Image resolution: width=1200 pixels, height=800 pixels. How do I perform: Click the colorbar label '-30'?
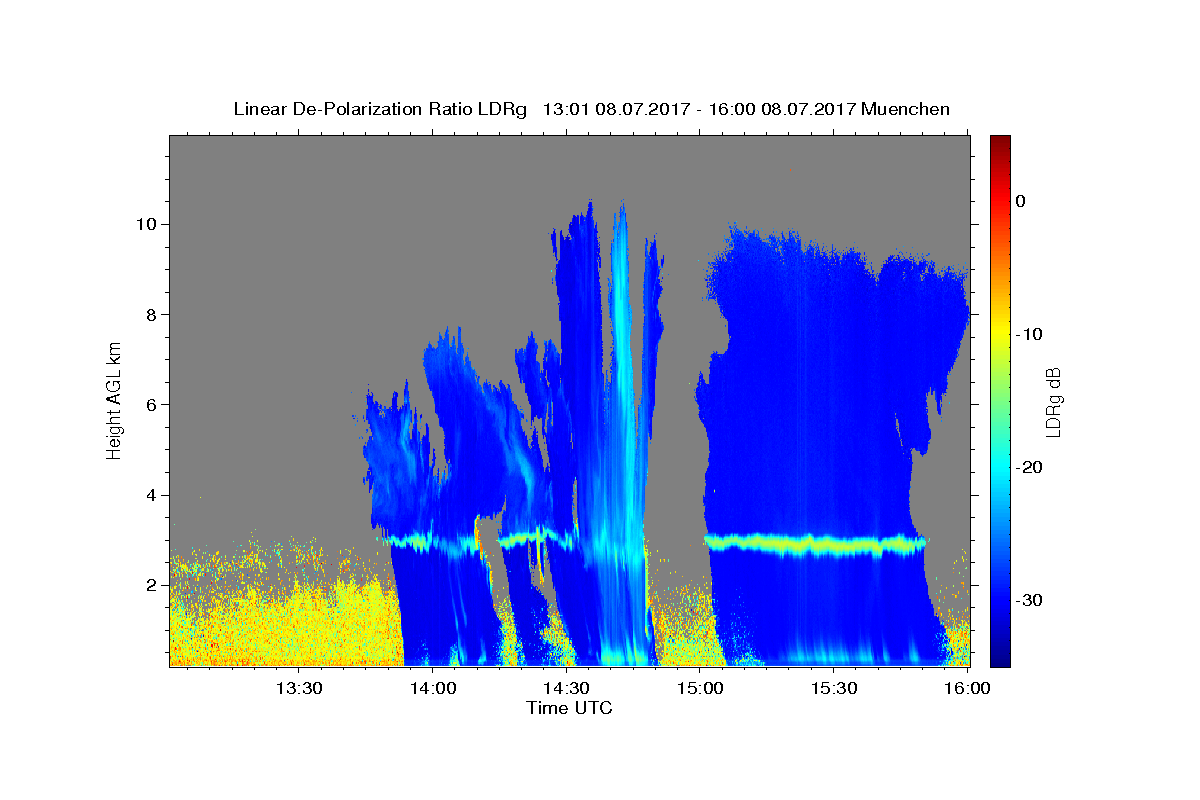(x=1030, y=600)
